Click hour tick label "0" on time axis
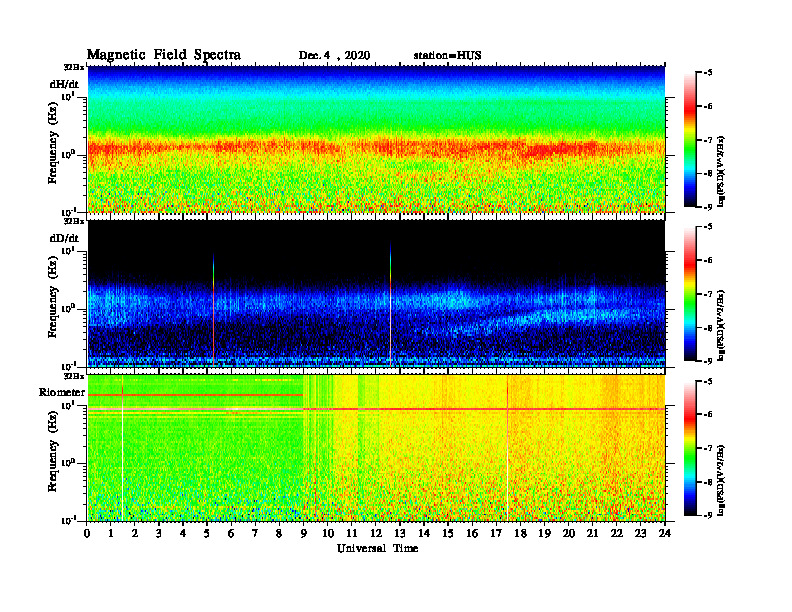 coord(87,534)
